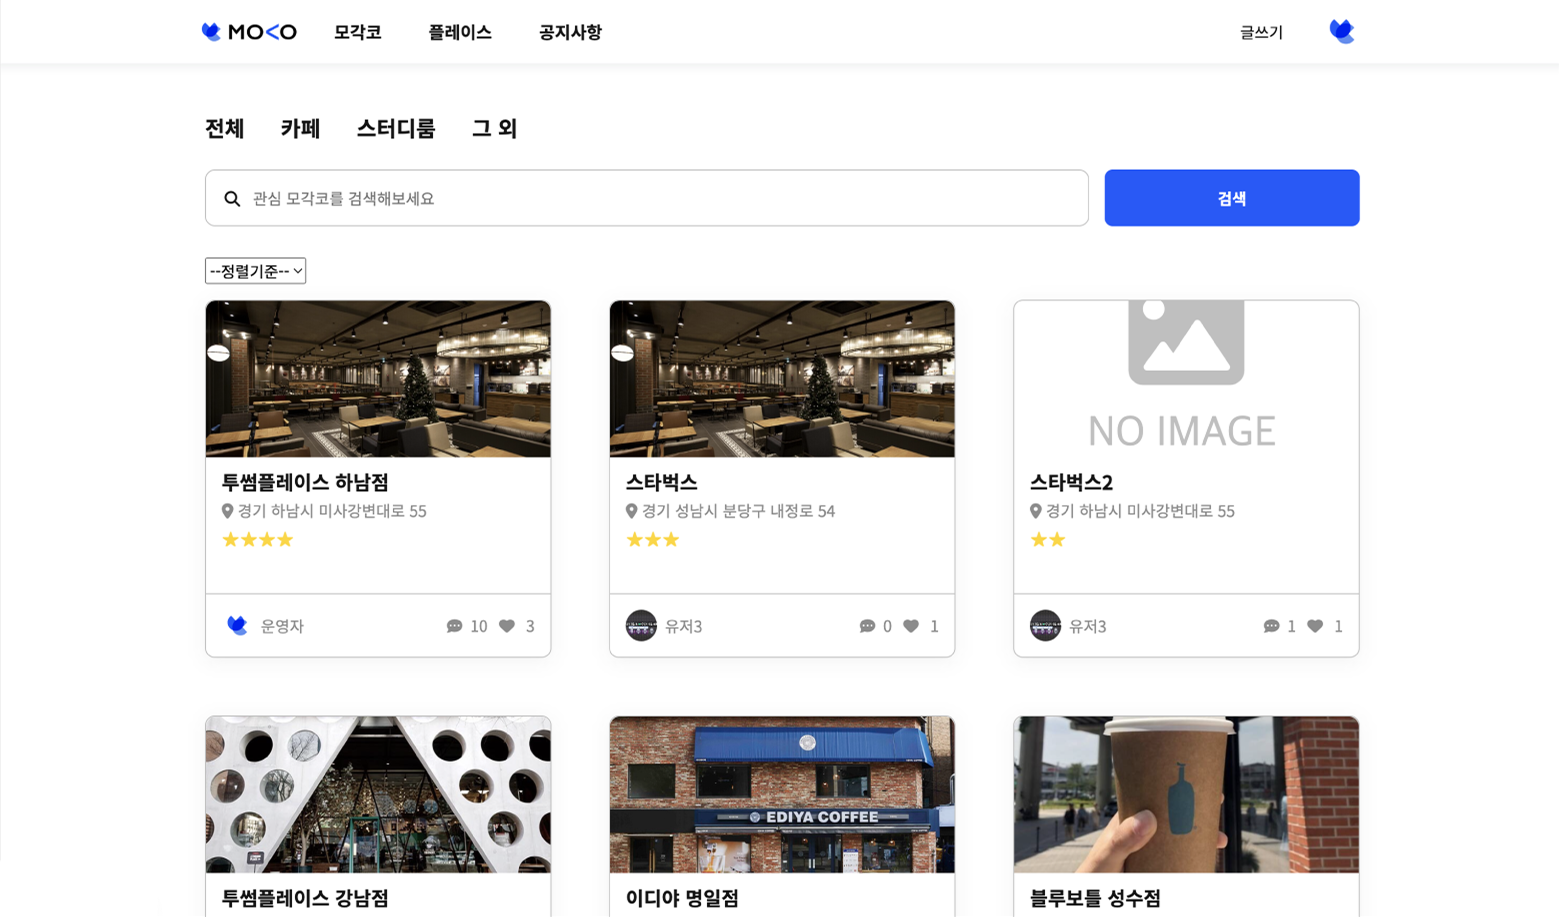1559x917 pixels.
Task: Switch to the 스터디룸 tab
Action: click(x=396, y=128)
